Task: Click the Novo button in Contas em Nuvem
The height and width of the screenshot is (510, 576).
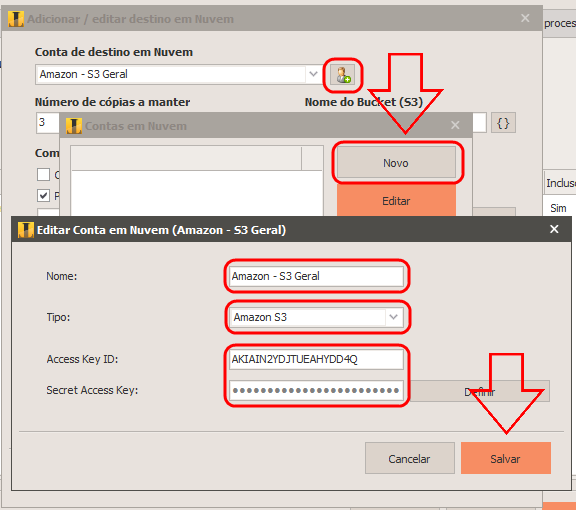Action: [x=396, y=163]
